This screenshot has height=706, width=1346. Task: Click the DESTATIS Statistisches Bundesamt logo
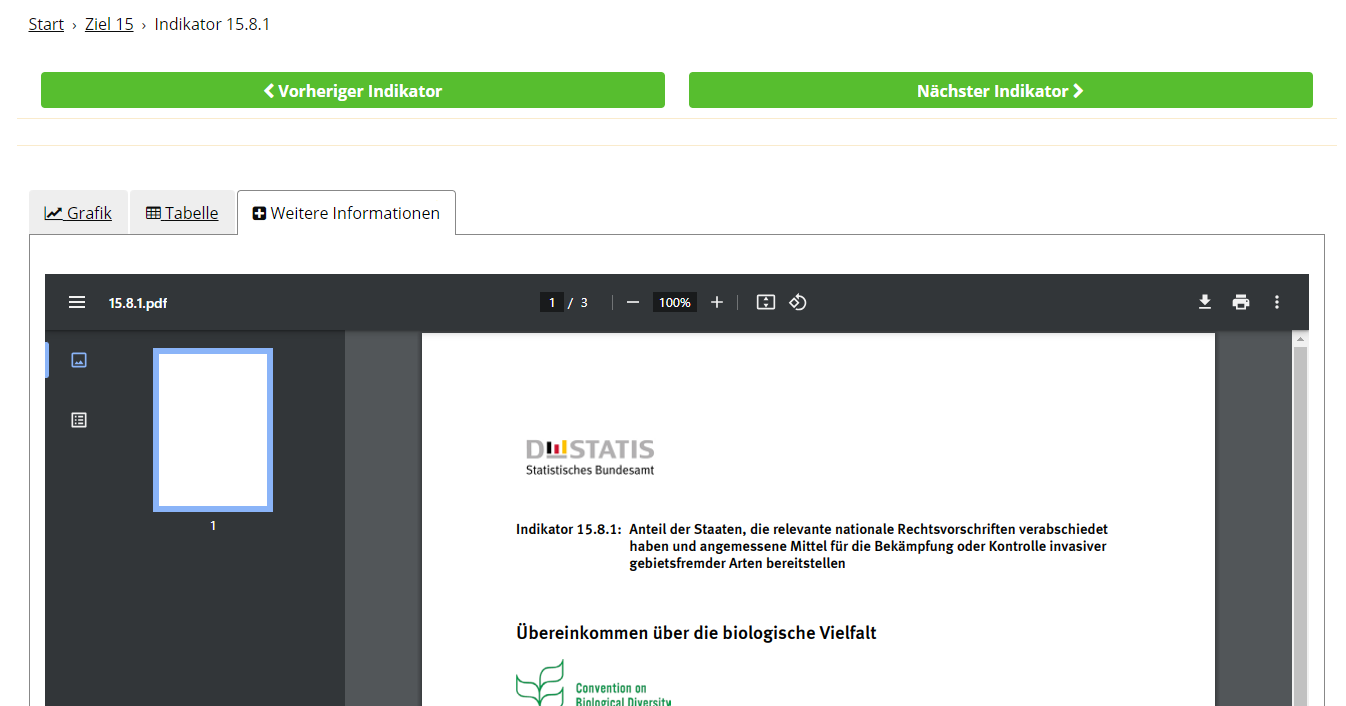point(590,457)
